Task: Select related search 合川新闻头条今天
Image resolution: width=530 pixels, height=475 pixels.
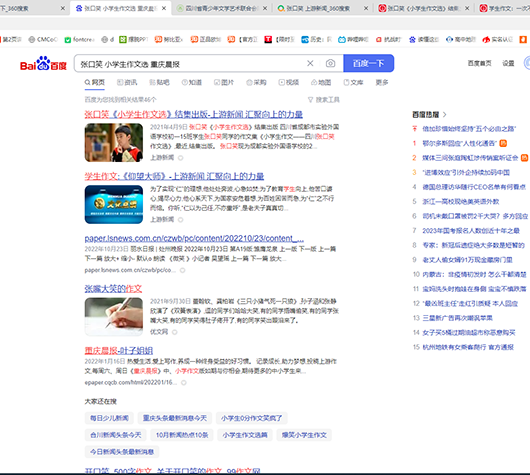Action: coord(116,435)
